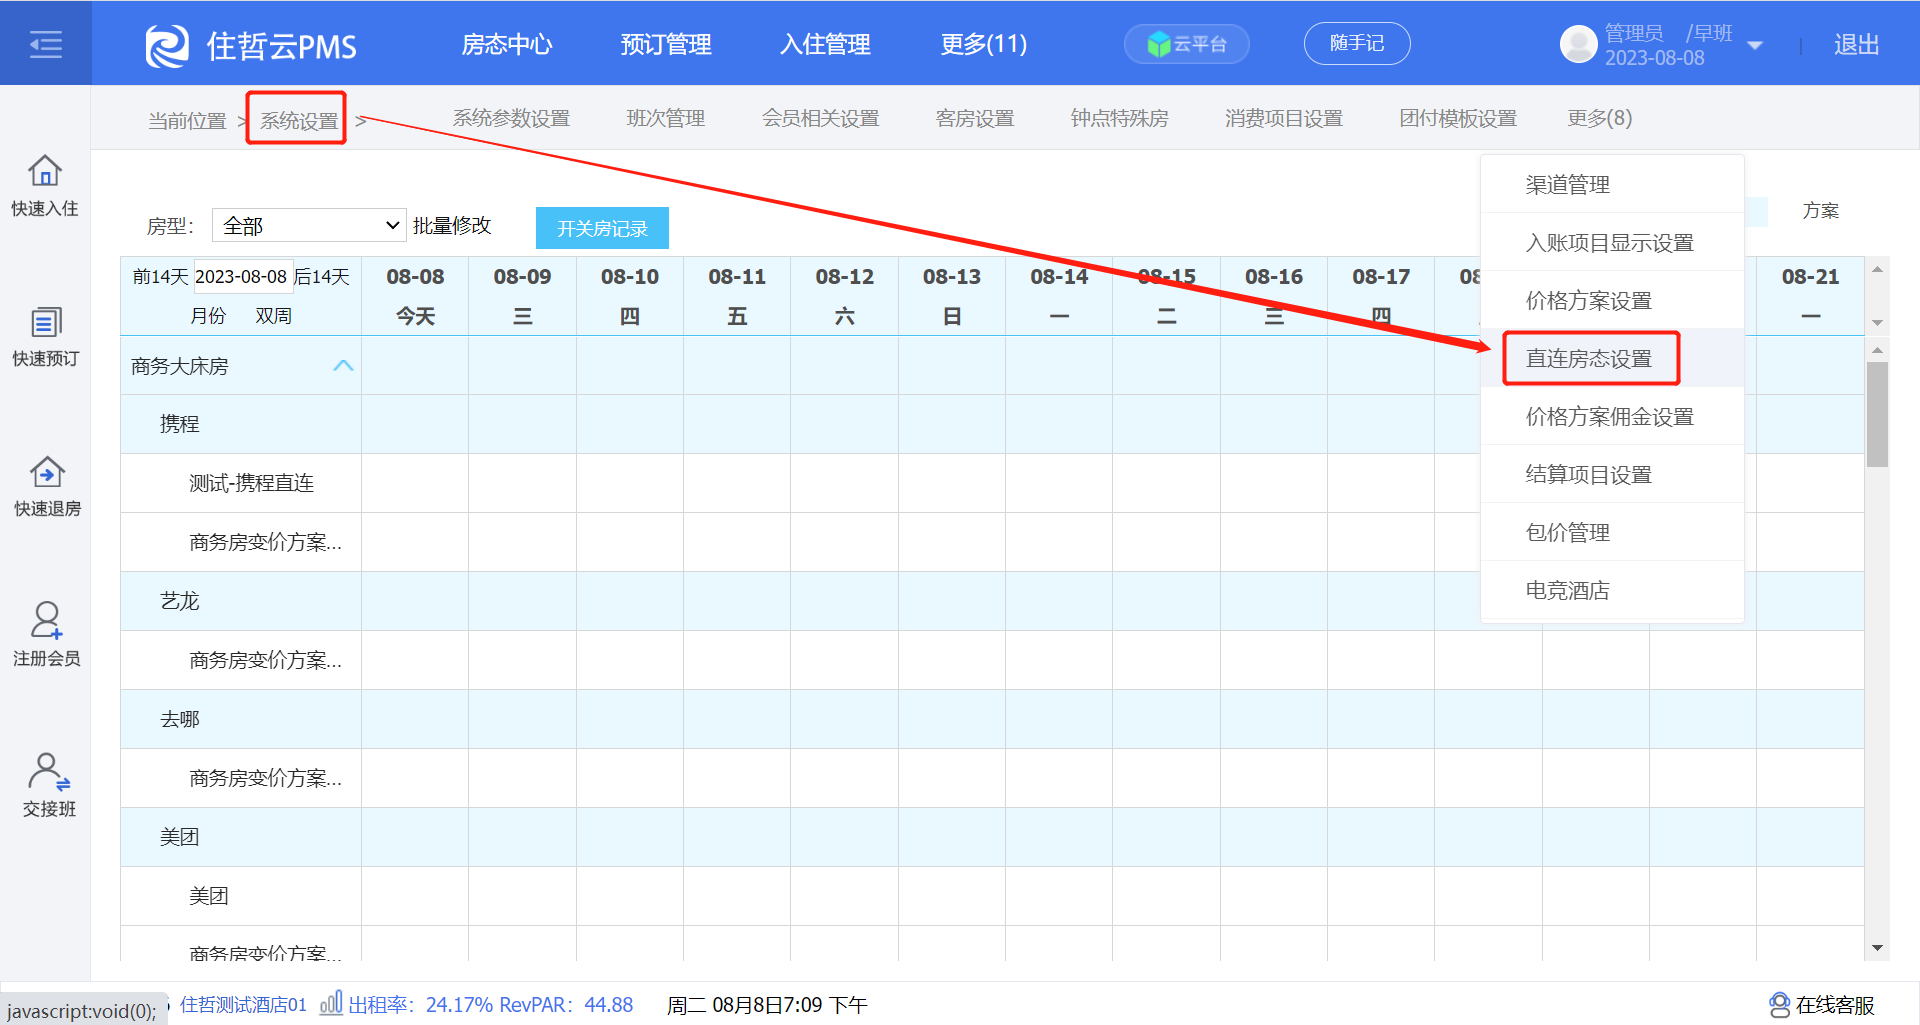Go to 后14天 next period
This screenshot has height=1025, width=1920.
[x=322, y=276]
